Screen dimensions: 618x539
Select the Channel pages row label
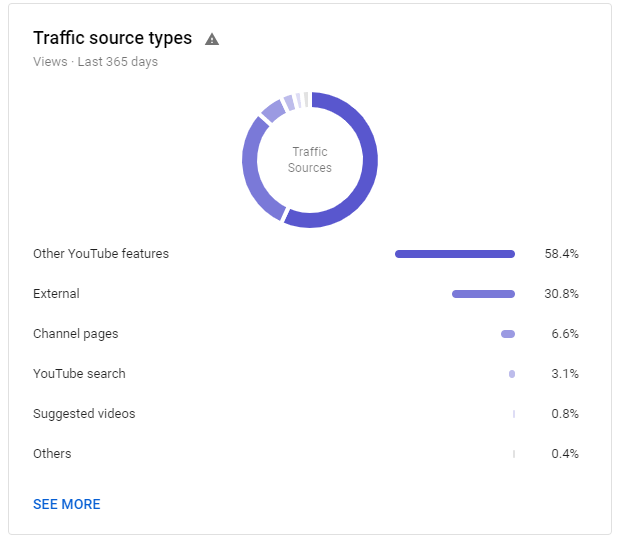[76, 334]
